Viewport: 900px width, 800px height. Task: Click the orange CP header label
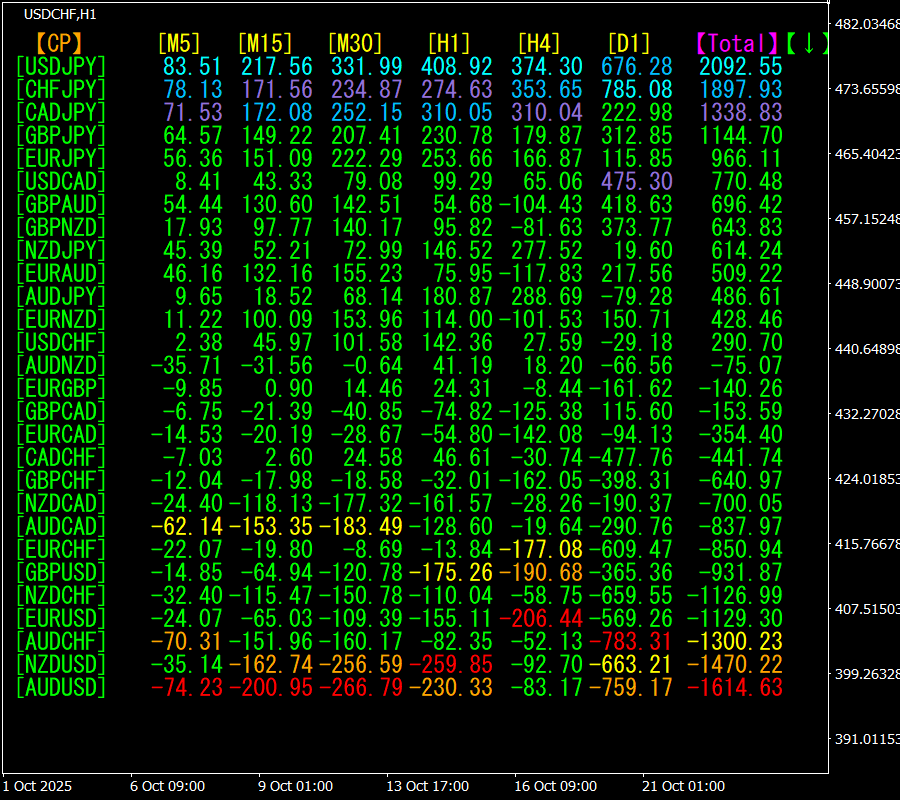(59, 43)
